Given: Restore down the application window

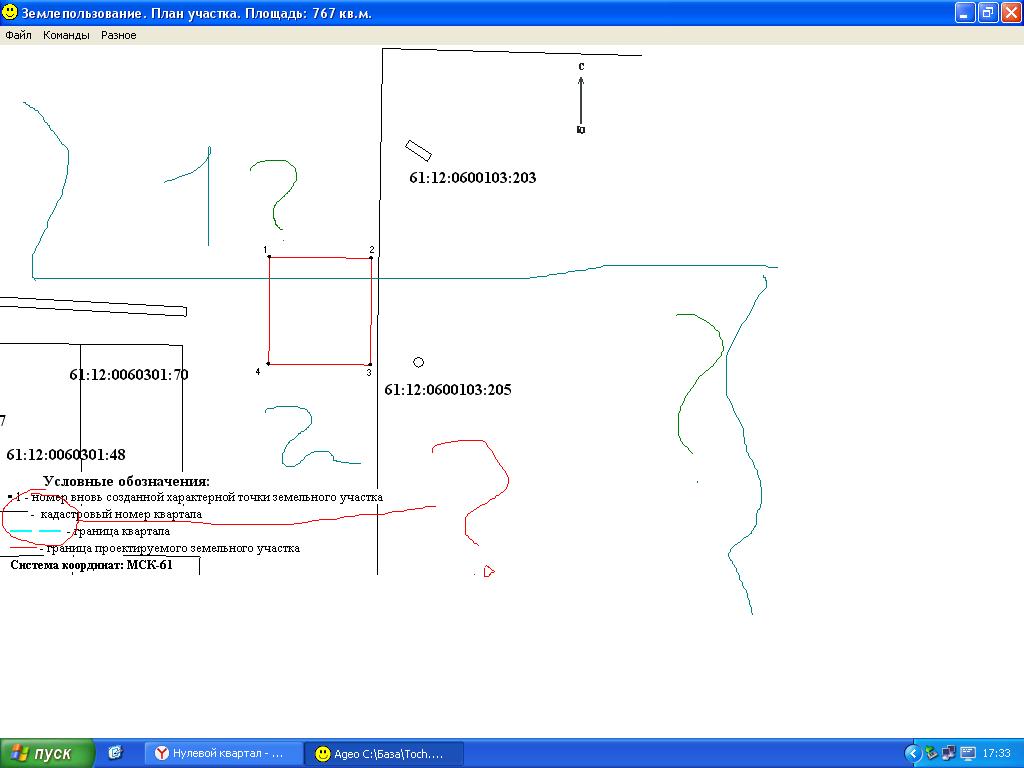Looking at the screenshot, I should 987,12.
